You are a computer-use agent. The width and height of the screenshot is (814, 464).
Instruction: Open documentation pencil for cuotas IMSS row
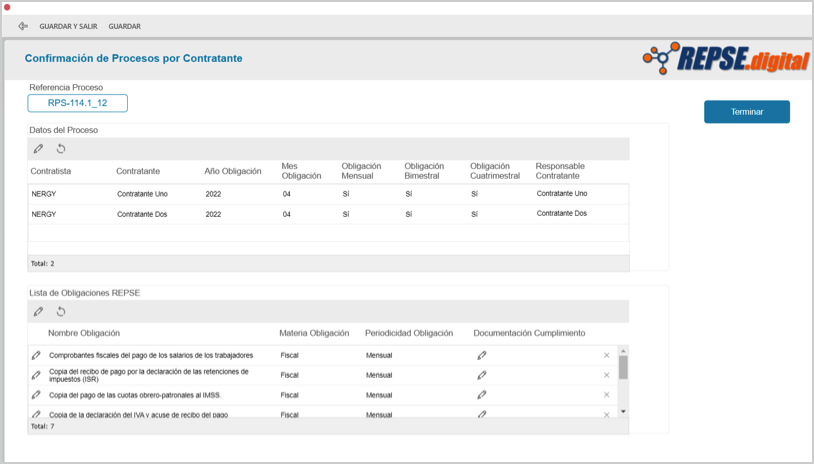[482, 394]
